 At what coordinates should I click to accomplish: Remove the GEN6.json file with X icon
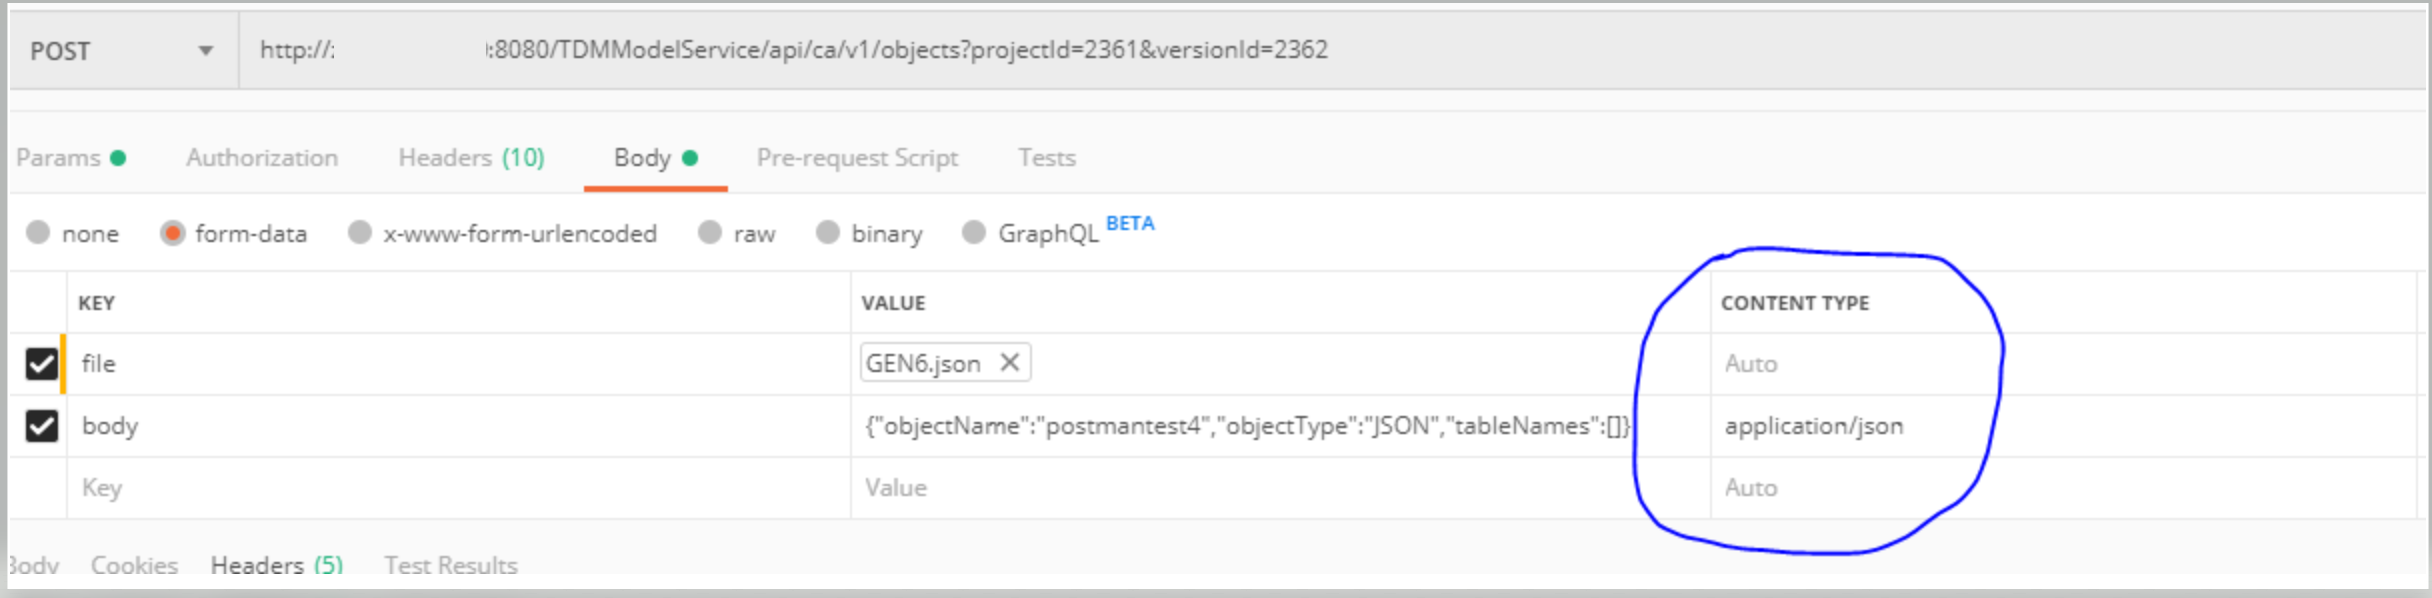pos(1009,362)
